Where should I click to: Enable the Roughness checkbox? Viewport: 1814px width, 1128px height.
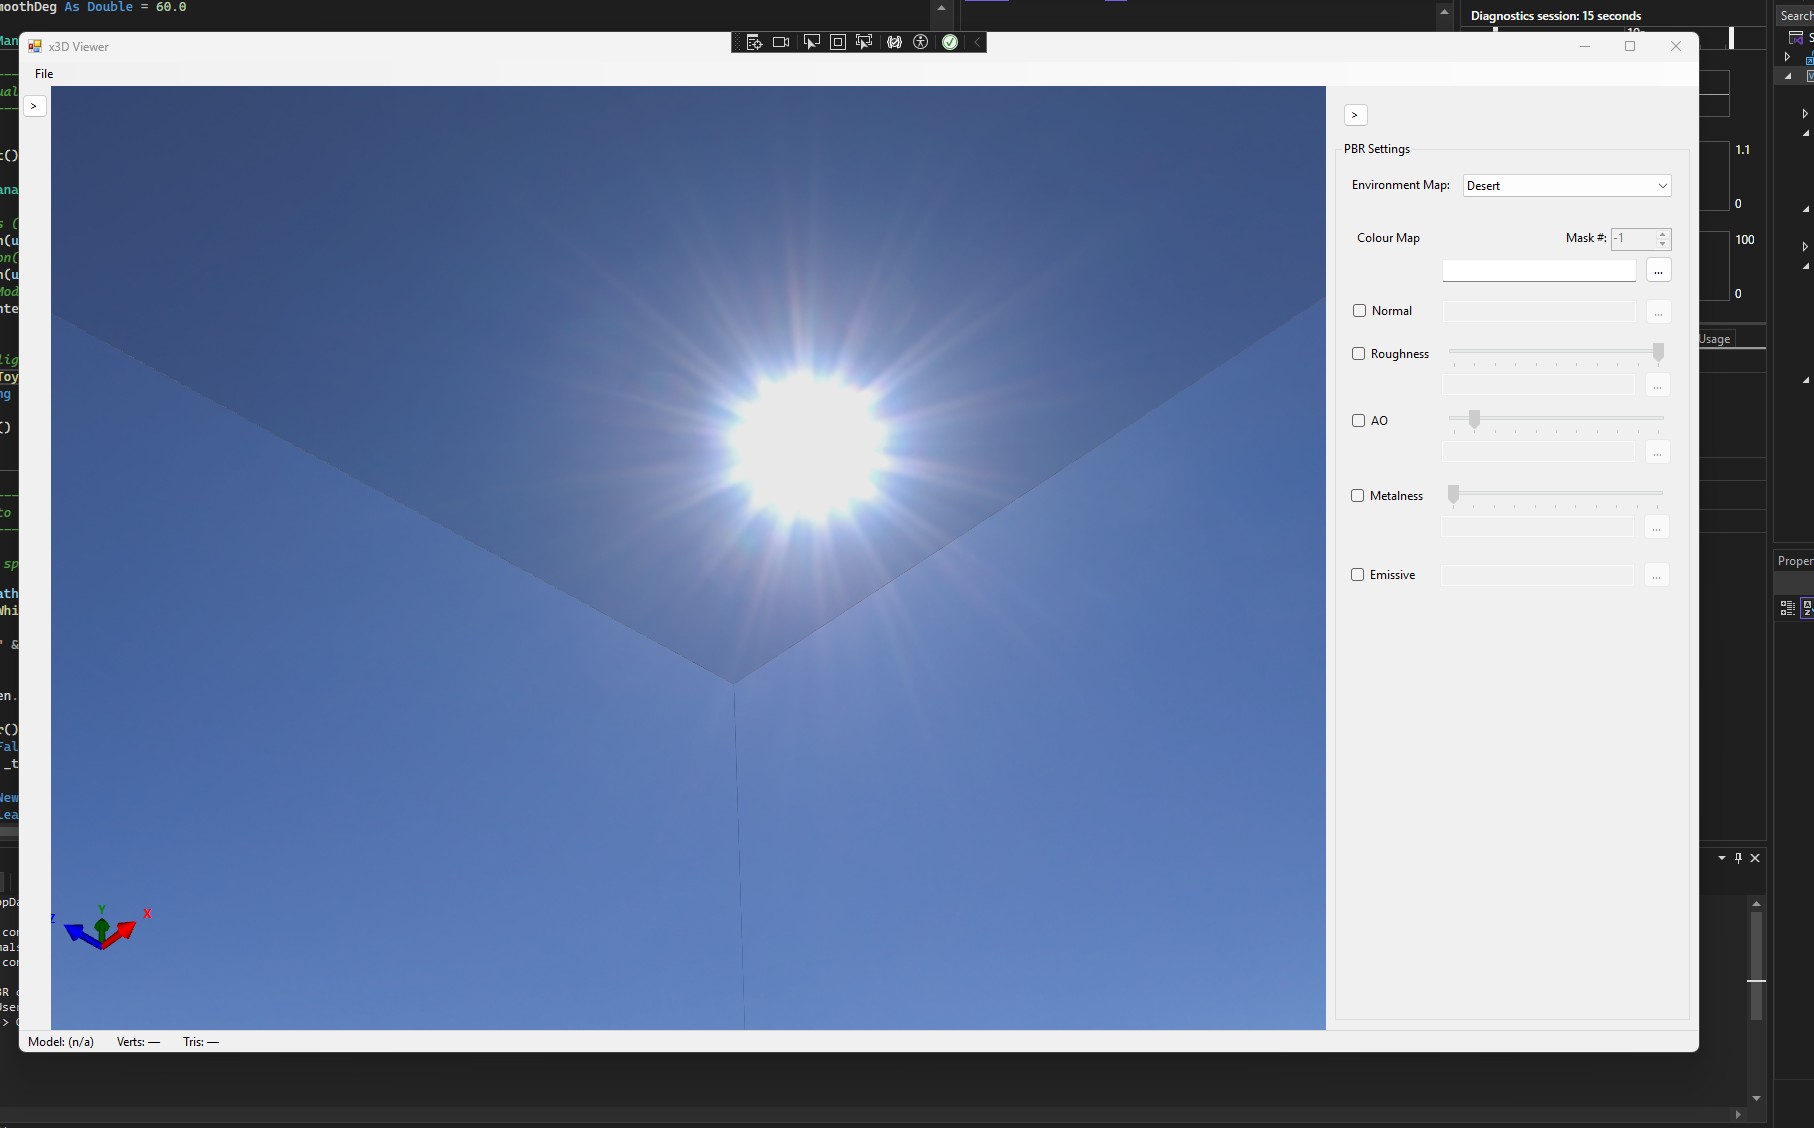point(1358,354)
